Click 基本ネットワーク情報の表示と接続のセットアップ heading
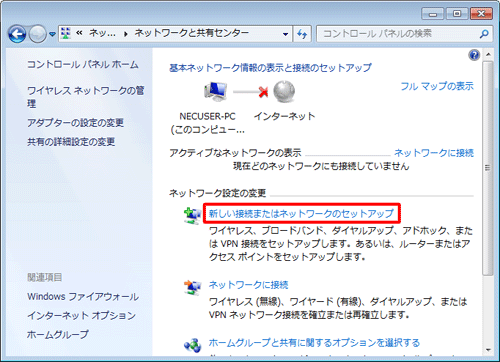Viewport: 500px width, 362px height. 270,68
